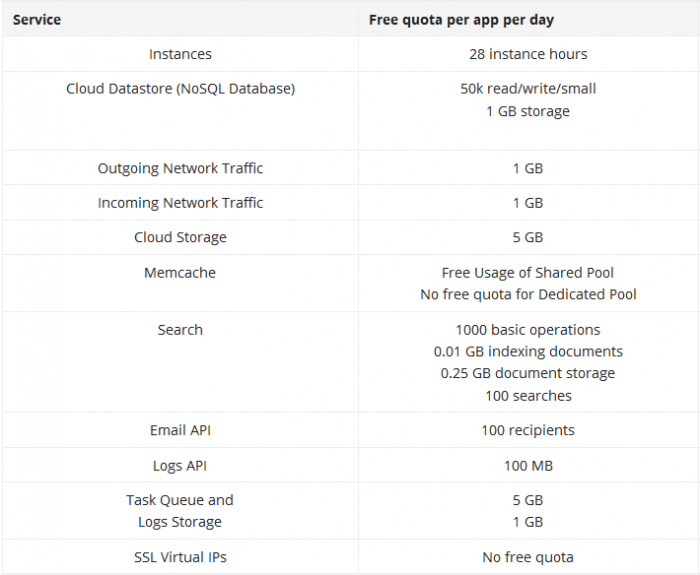Click the "Search" service label

point(180,329)
